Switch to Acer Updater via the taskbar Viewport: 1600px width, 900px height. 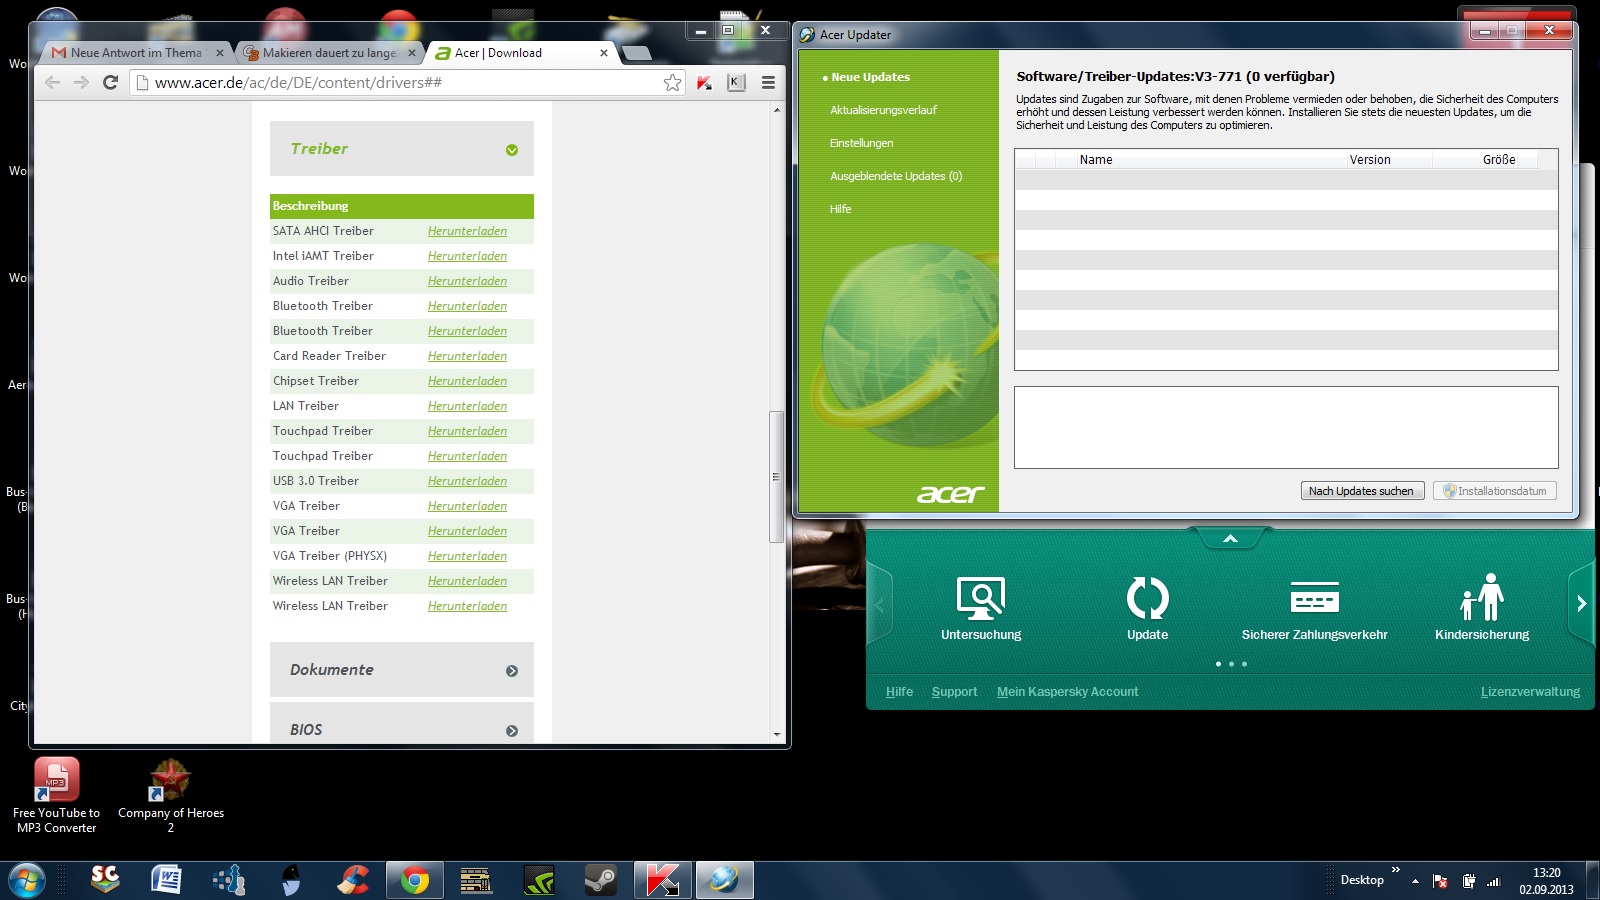pos(725,881)
